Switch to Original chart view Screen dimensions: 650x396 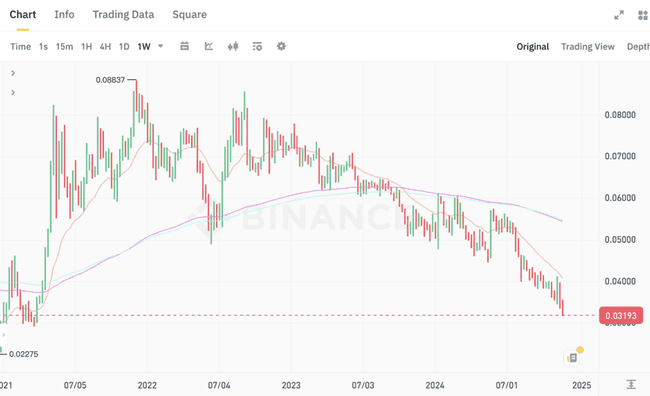533,46
